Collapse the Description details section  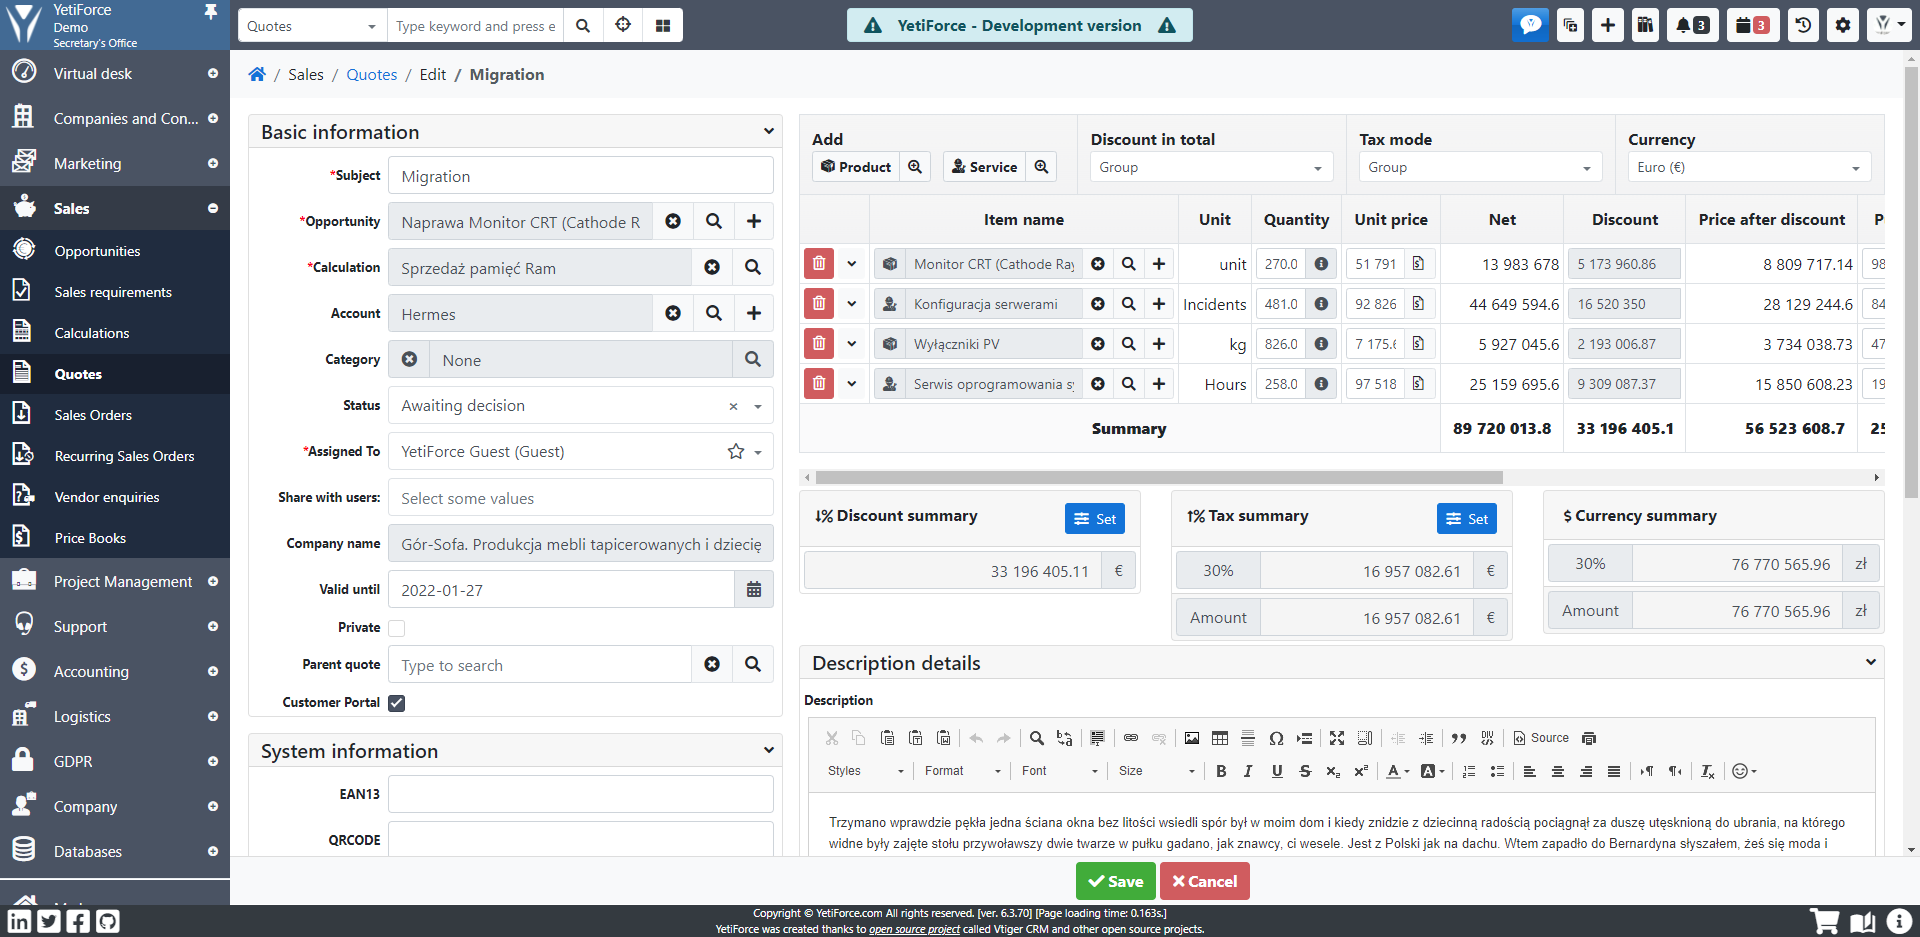pos(1871,662)
